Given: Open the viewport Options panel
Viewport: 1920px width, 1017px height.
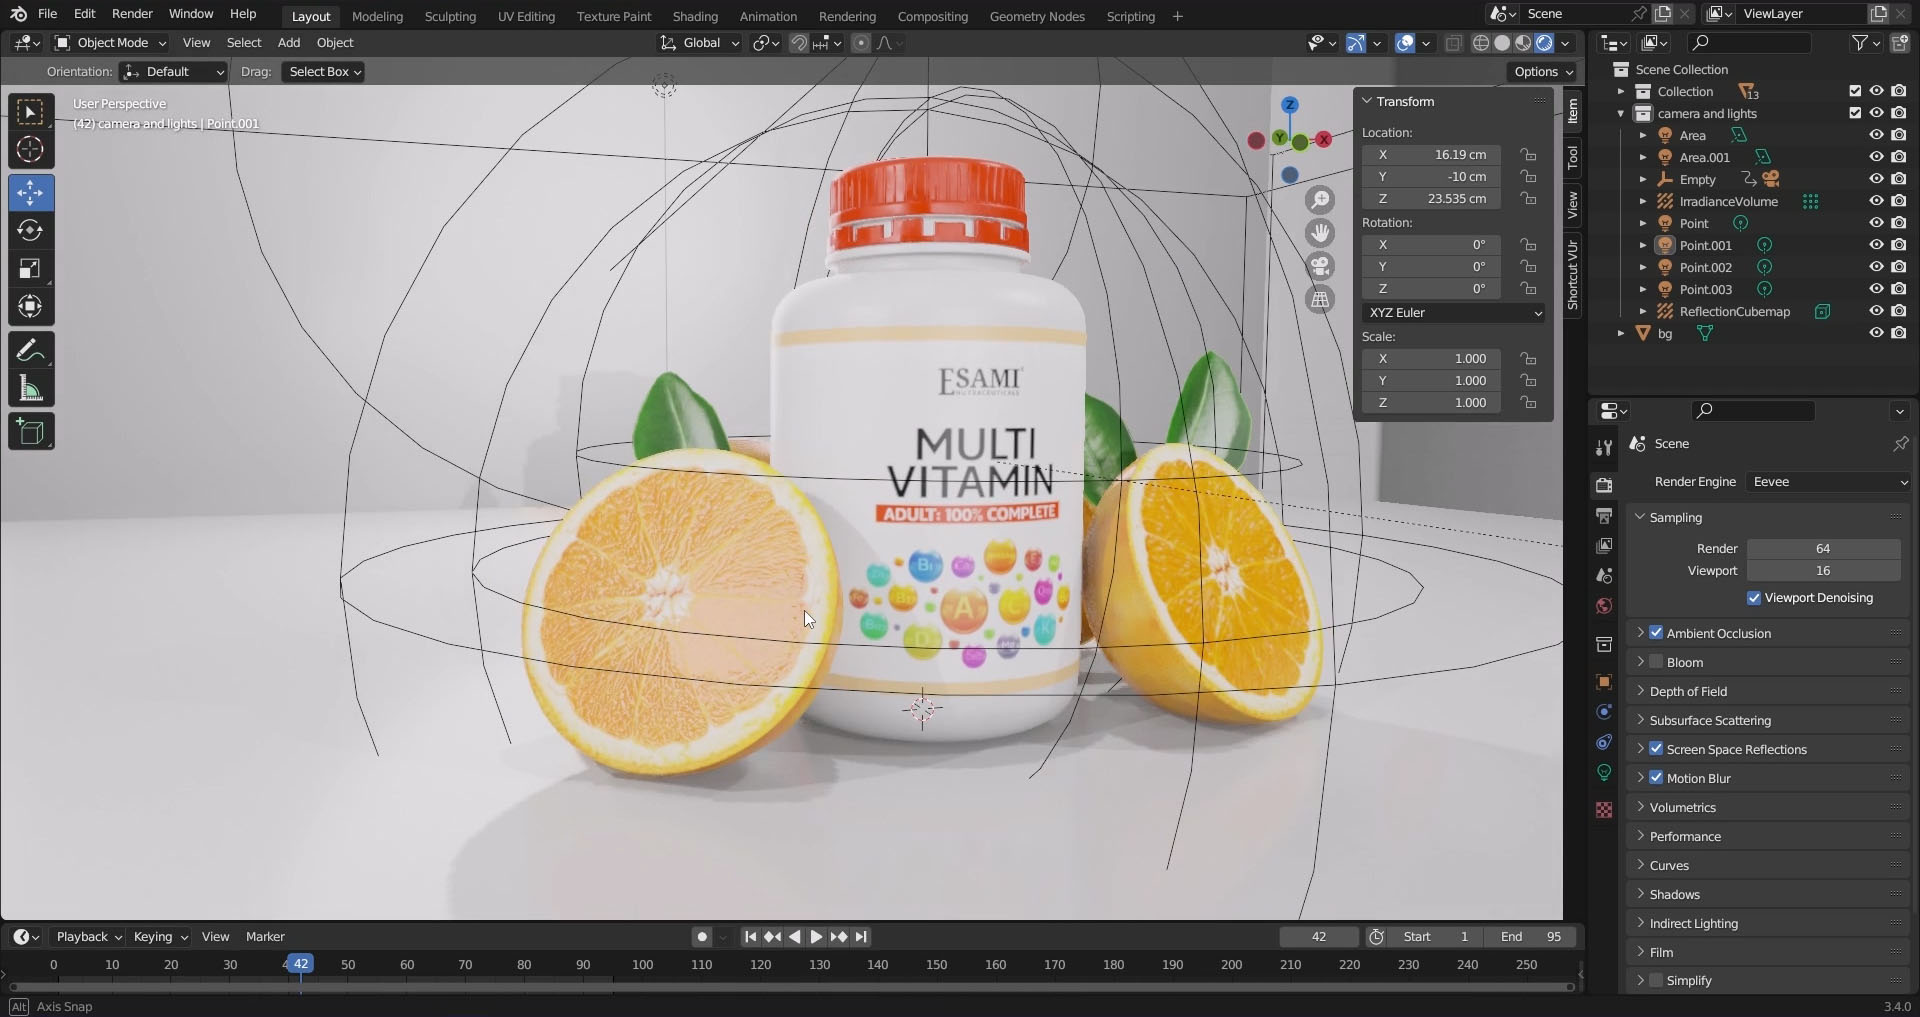Looking at the screenshot, I should (1541, 71).
